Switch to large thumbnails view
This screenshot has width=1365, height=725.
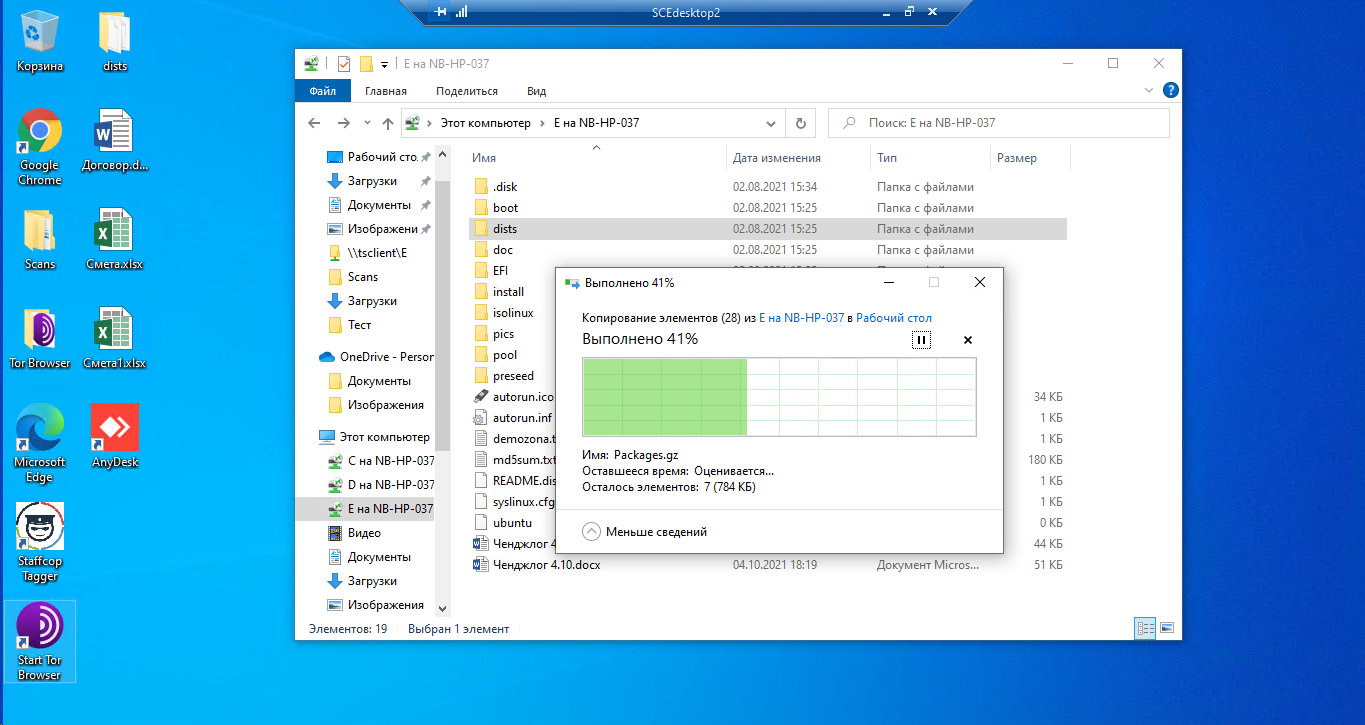[1167, 629]
